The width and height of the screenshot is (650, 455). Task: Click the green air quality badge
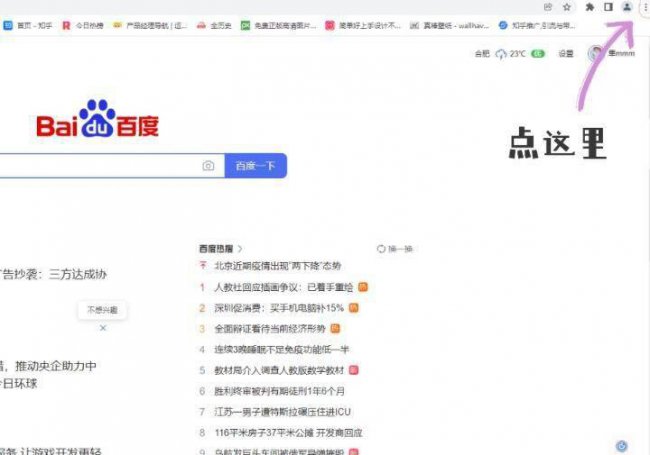538,53
